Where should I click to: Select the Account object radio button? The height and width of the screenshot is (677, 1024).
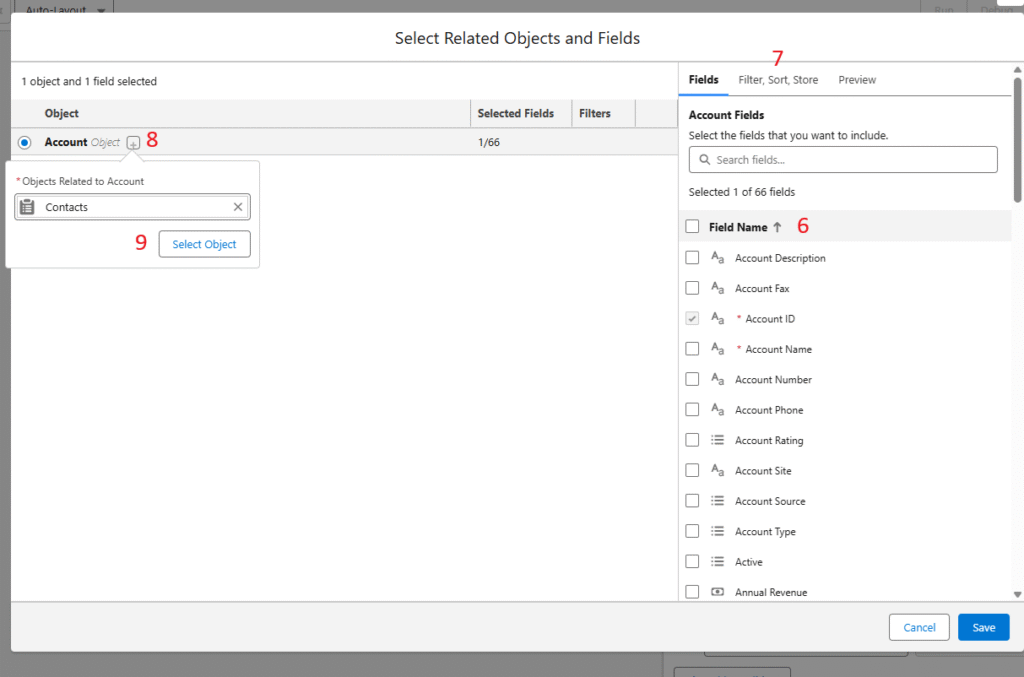[25, 142]
